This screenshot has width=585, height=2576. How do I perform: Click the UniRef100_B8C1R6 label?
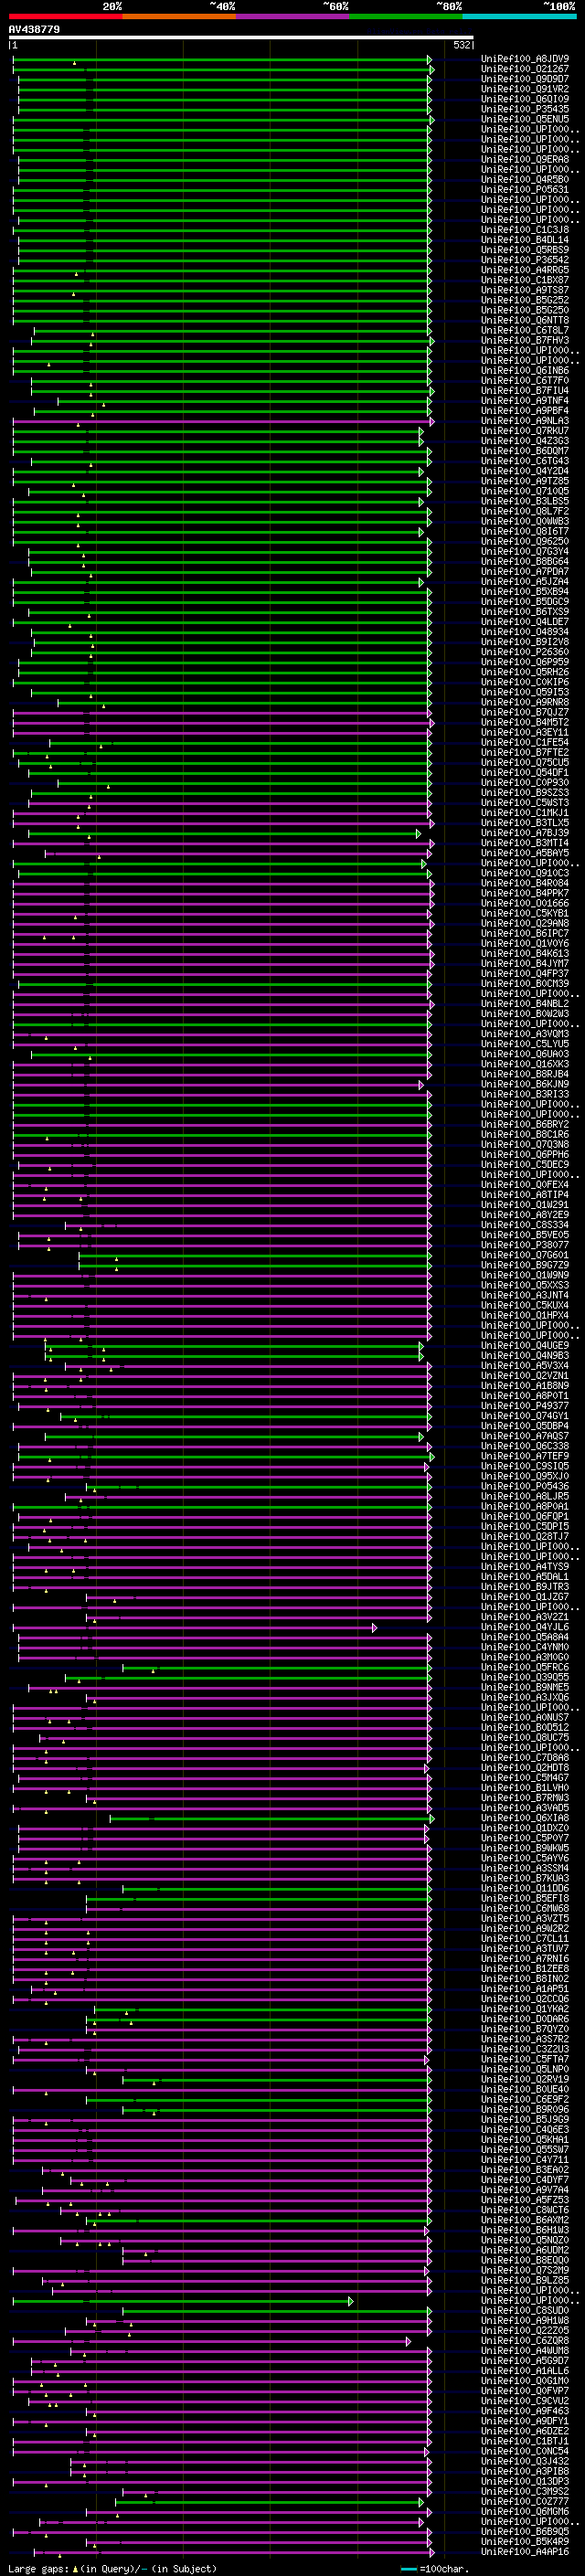(525, 1135)
